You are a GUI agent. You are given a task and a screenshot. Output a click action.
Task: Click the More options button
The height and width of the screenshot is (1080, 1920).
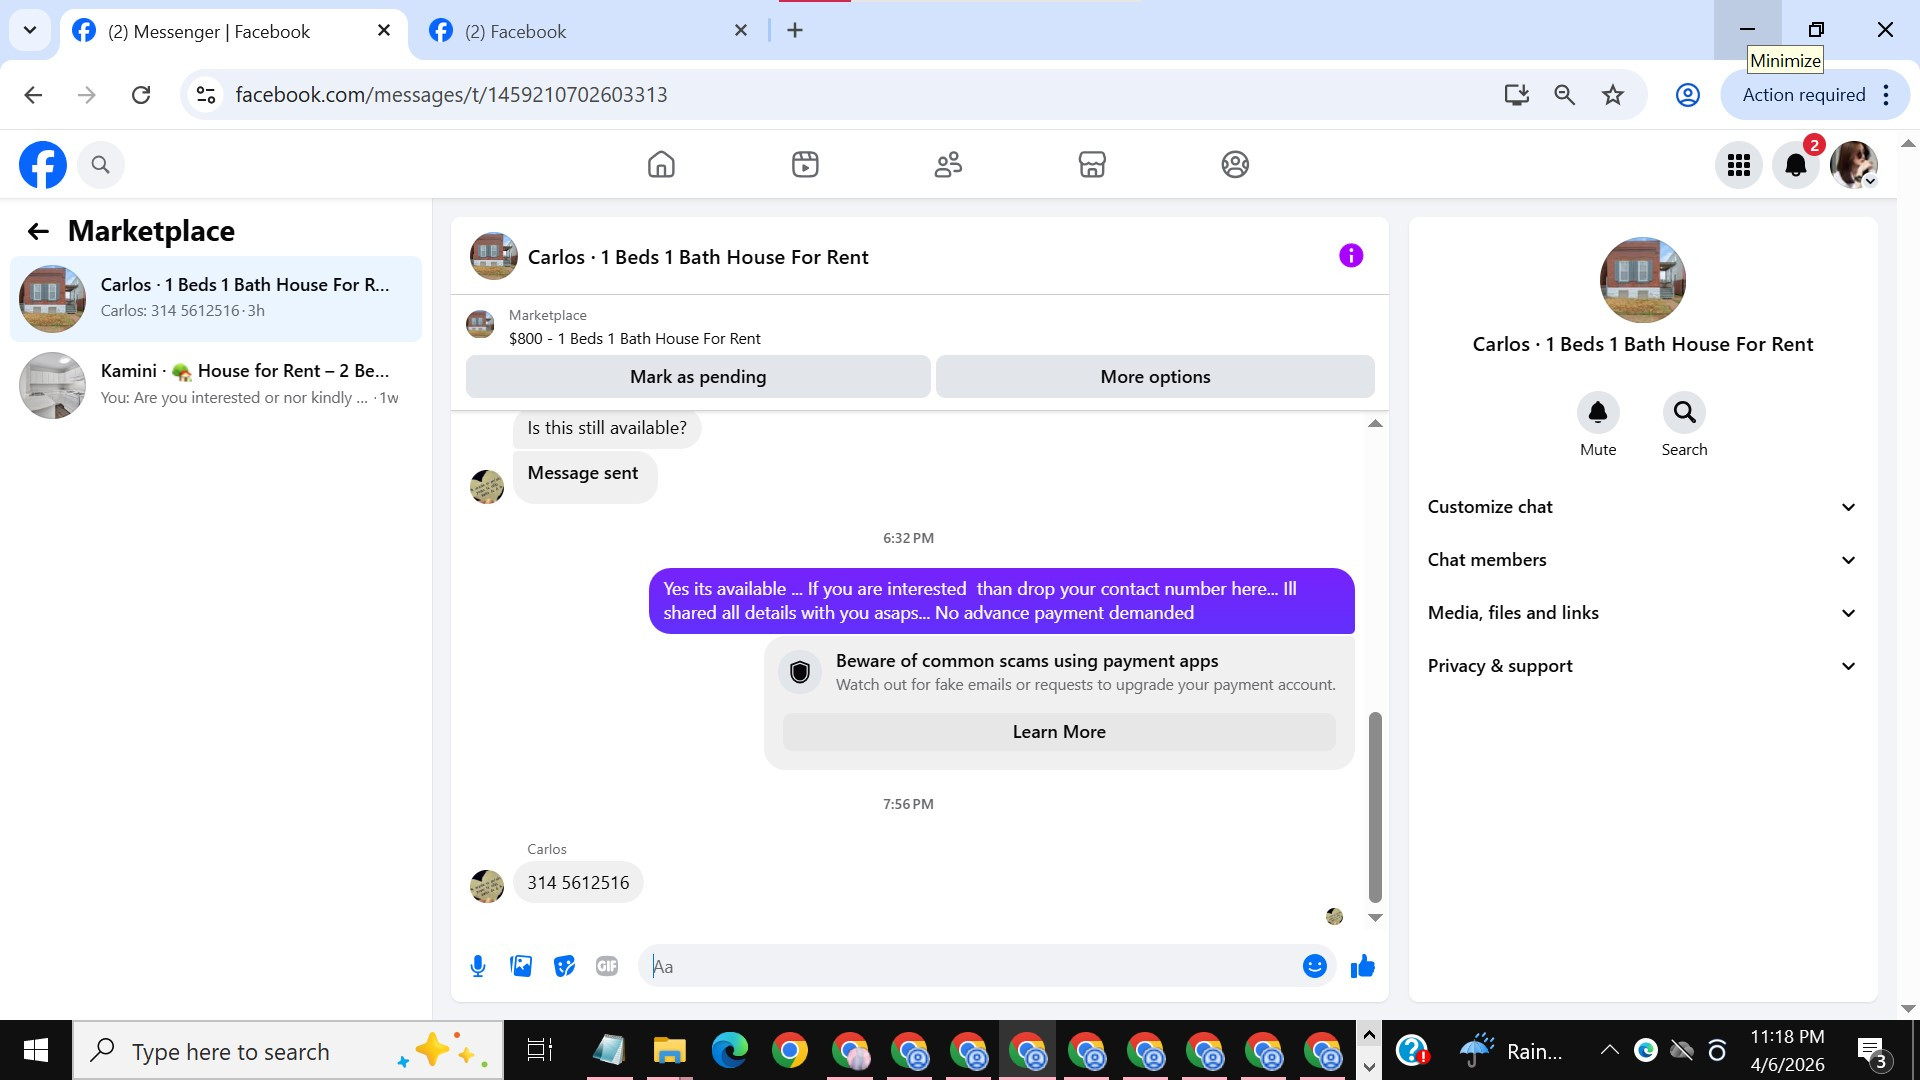click(x=1155, y=377)
